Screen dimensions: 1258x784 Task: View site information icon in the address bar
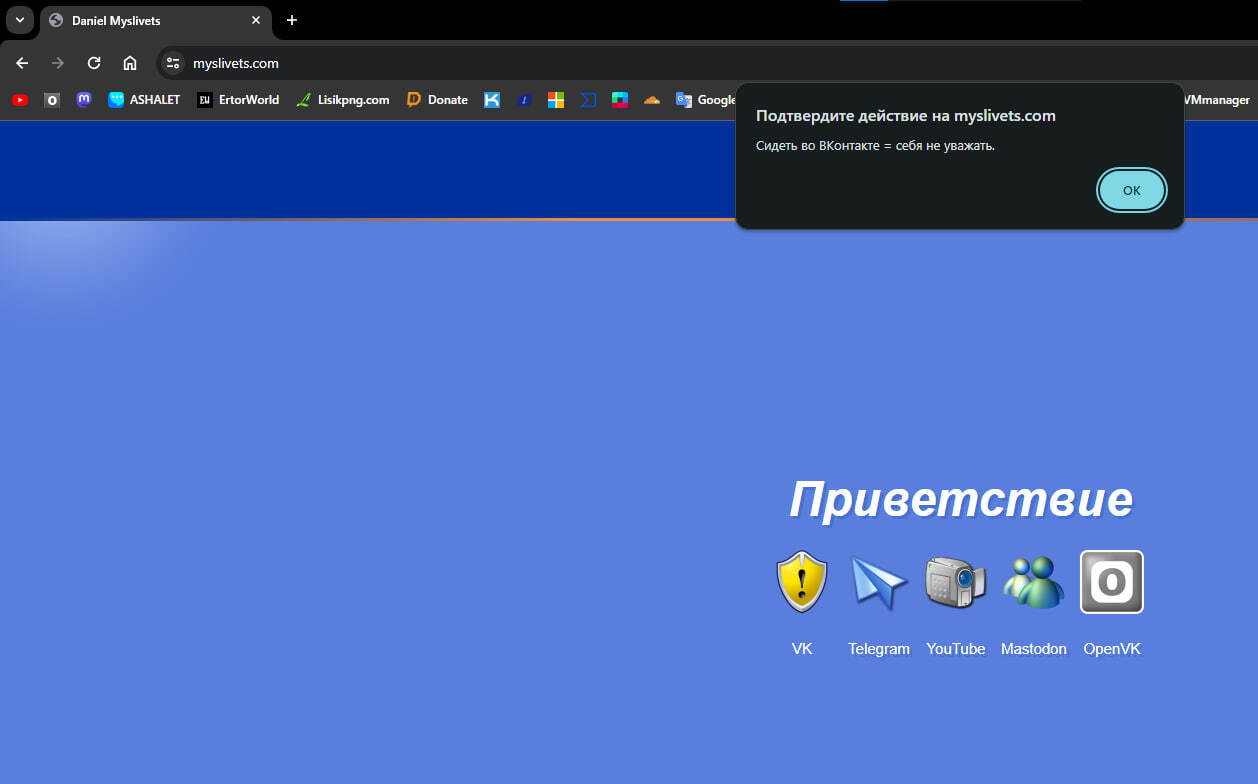tap(173, 63)
